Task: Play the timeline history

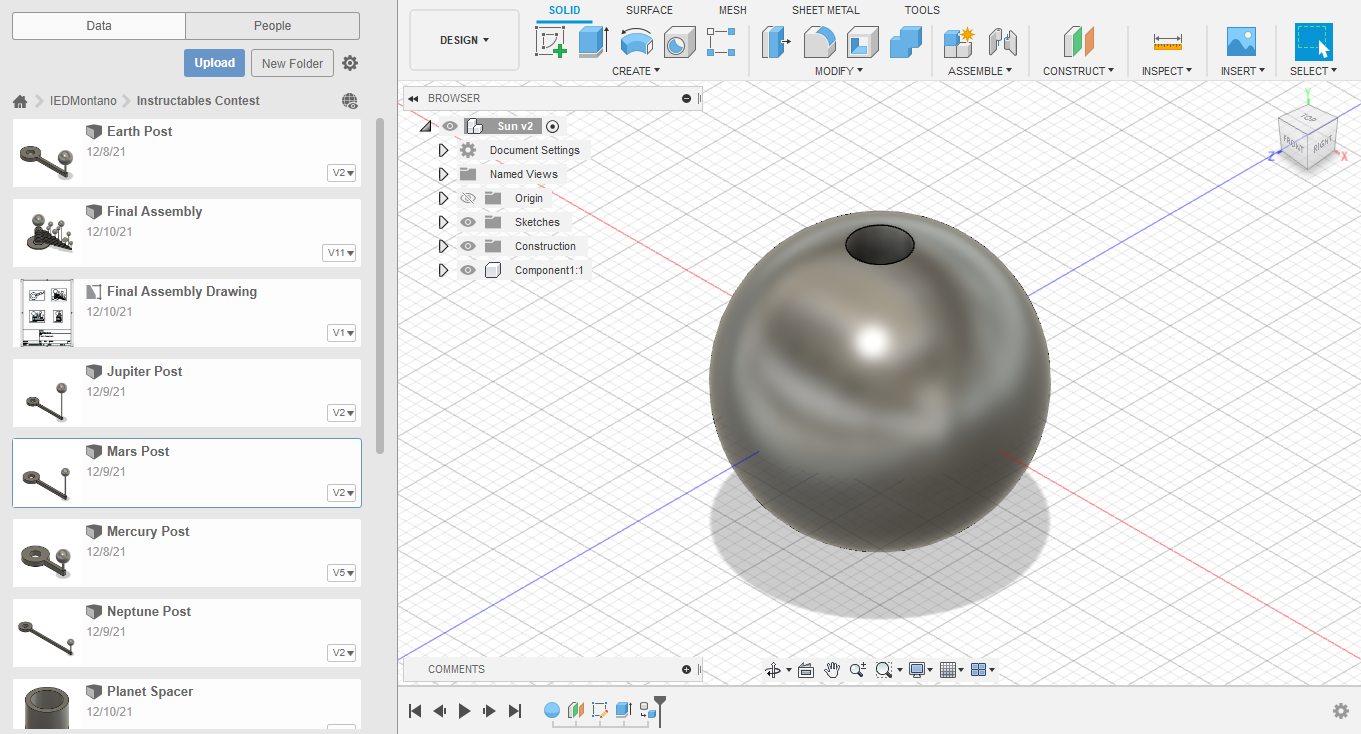Action: click(x=464, y=711)
